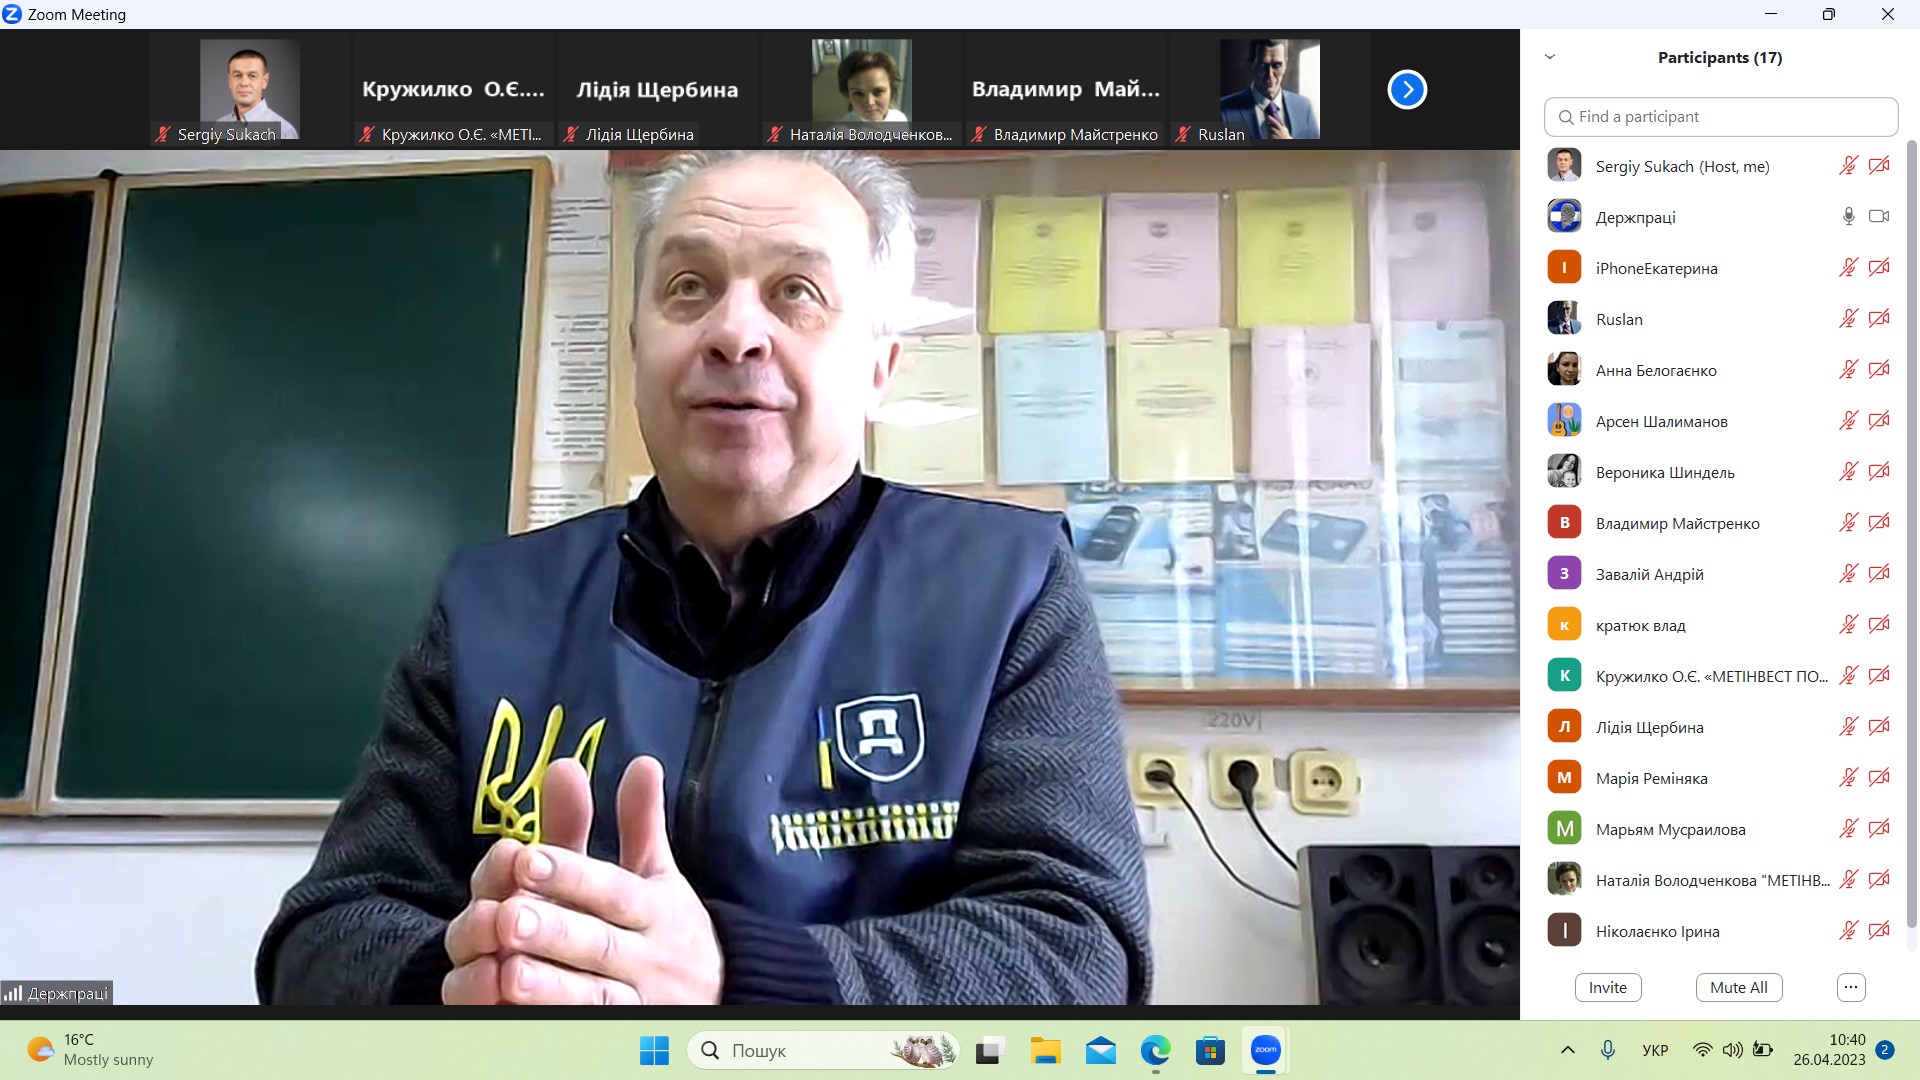The height and width of the screenshot is (1080, 1920).
Task: Select Марьям Мусраилова's avatar icon
Action: pyautogui.click(x=1564, y=829)
